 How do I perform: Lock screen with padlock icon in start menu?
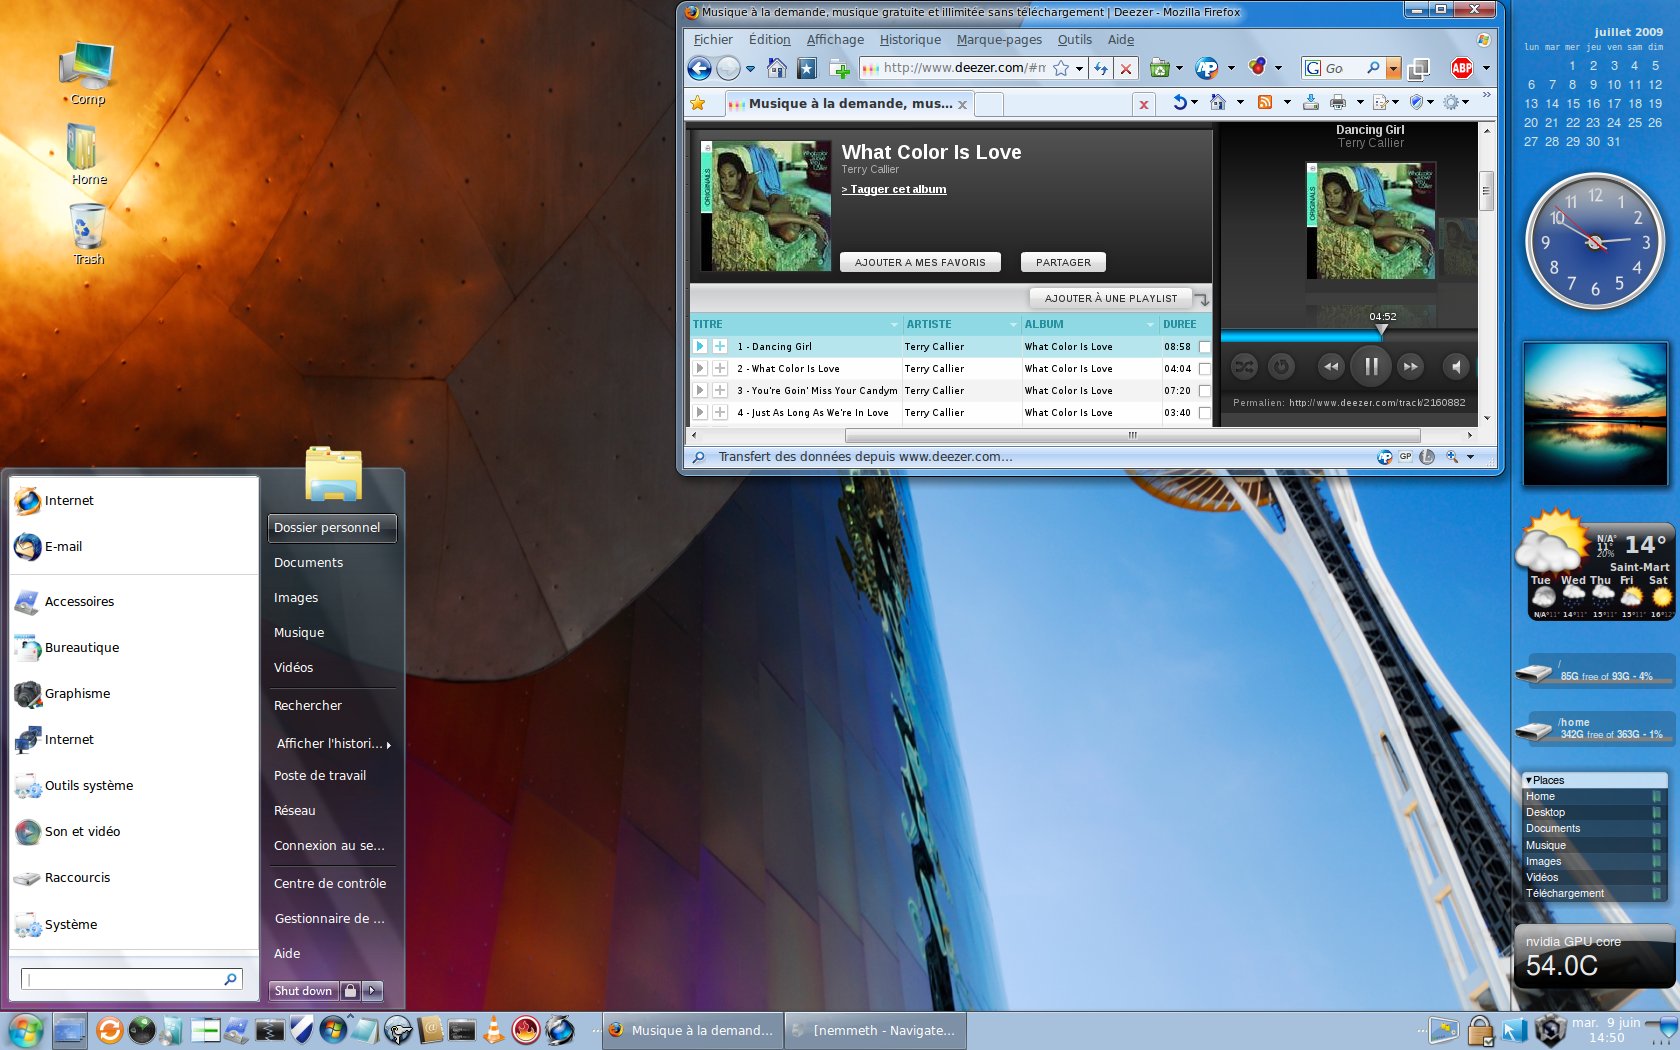pyautogui.click(x=350, y=991)
